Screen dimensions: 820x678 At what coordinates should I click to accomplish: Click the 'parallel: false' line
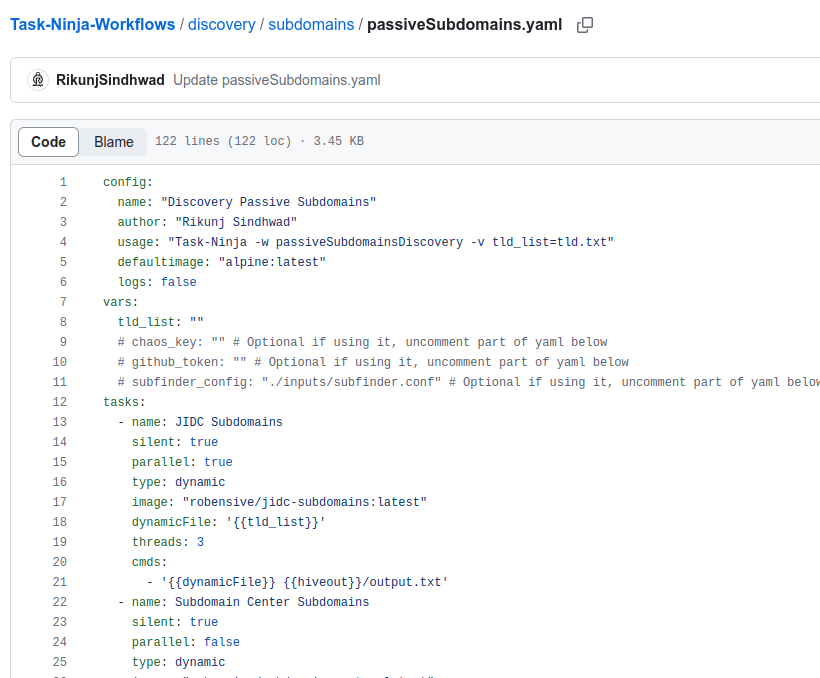[186, 642]
